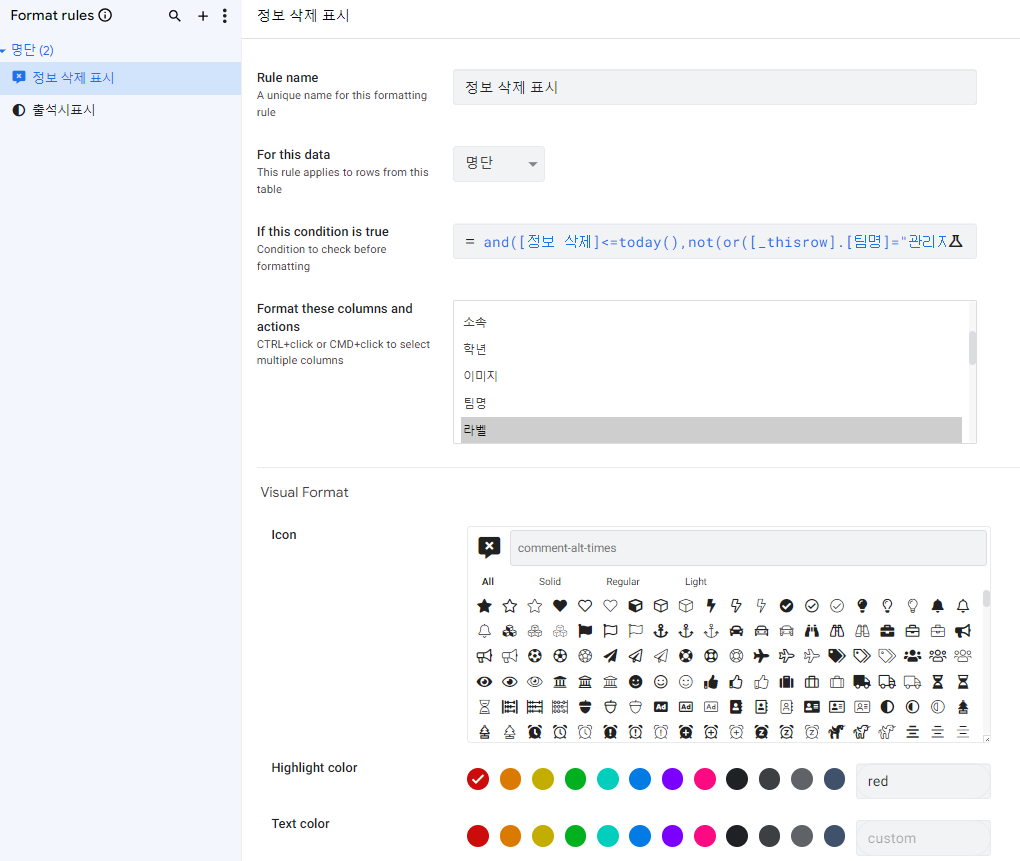Screen dimensions: 1020x861
Task: Click the columns list scrollbar
Action: click(973, 348)
